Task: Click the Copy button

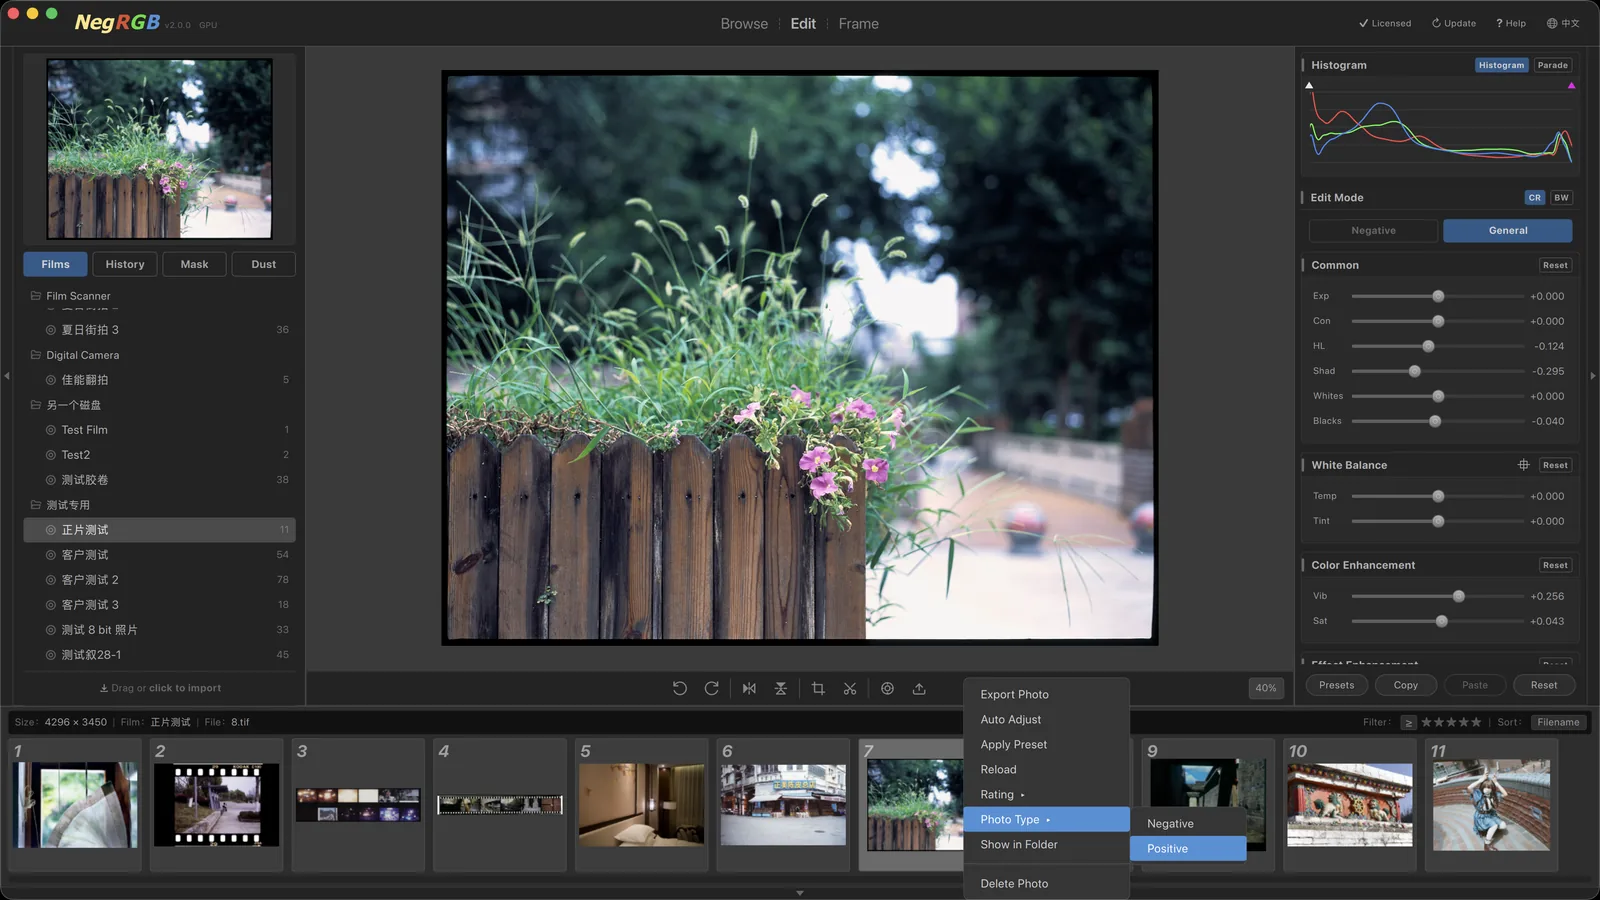Action: point(1406,685)
